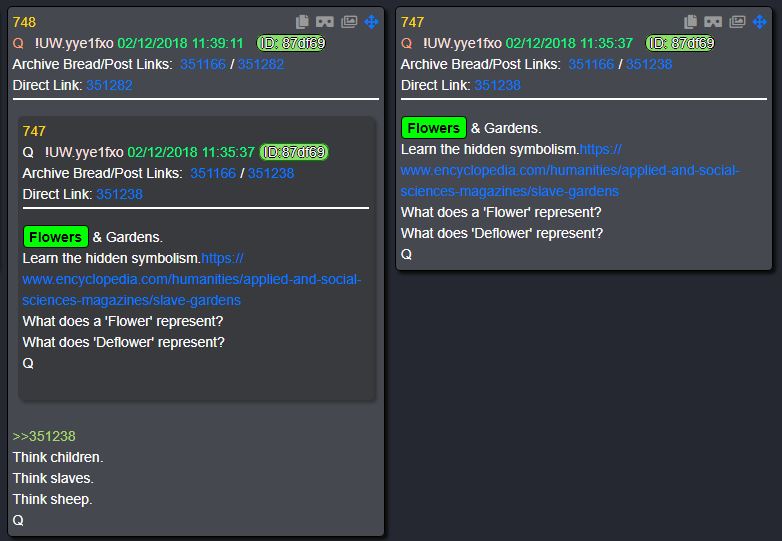This screenshot has width=782, height=541.
Task: Click post number 747 in the quoted post
Action: [34, 131]
